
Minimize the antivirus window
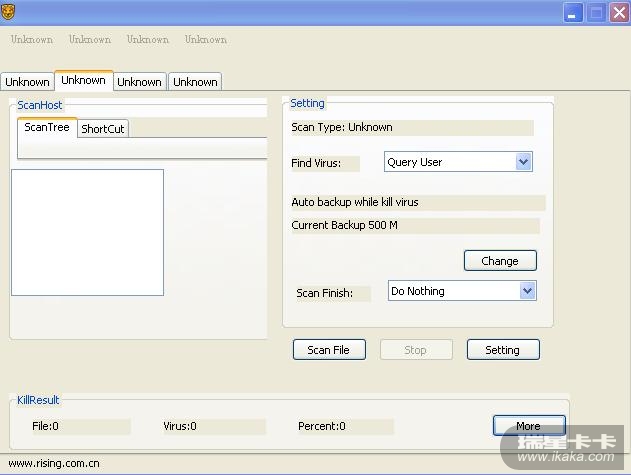pos(573,12)
